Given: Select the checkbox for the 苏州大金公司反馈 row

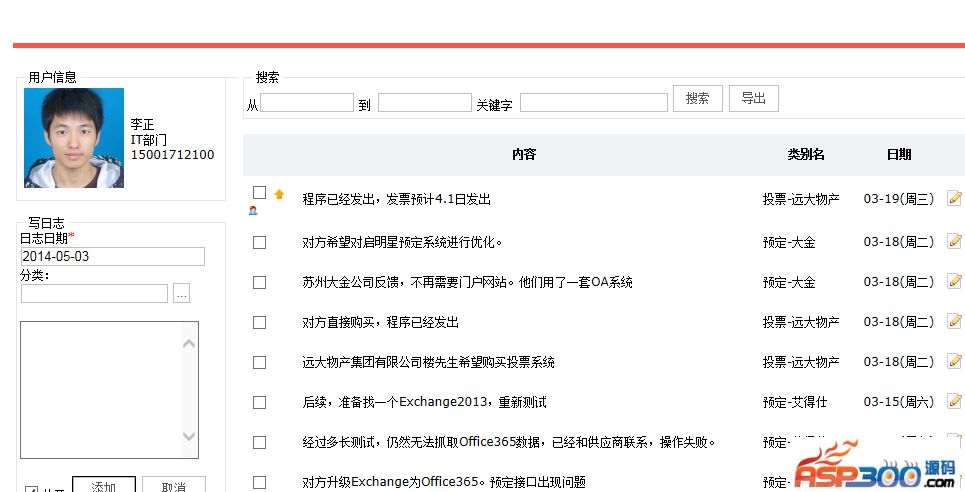Looking at the screenshot, I should pos(260,283).
